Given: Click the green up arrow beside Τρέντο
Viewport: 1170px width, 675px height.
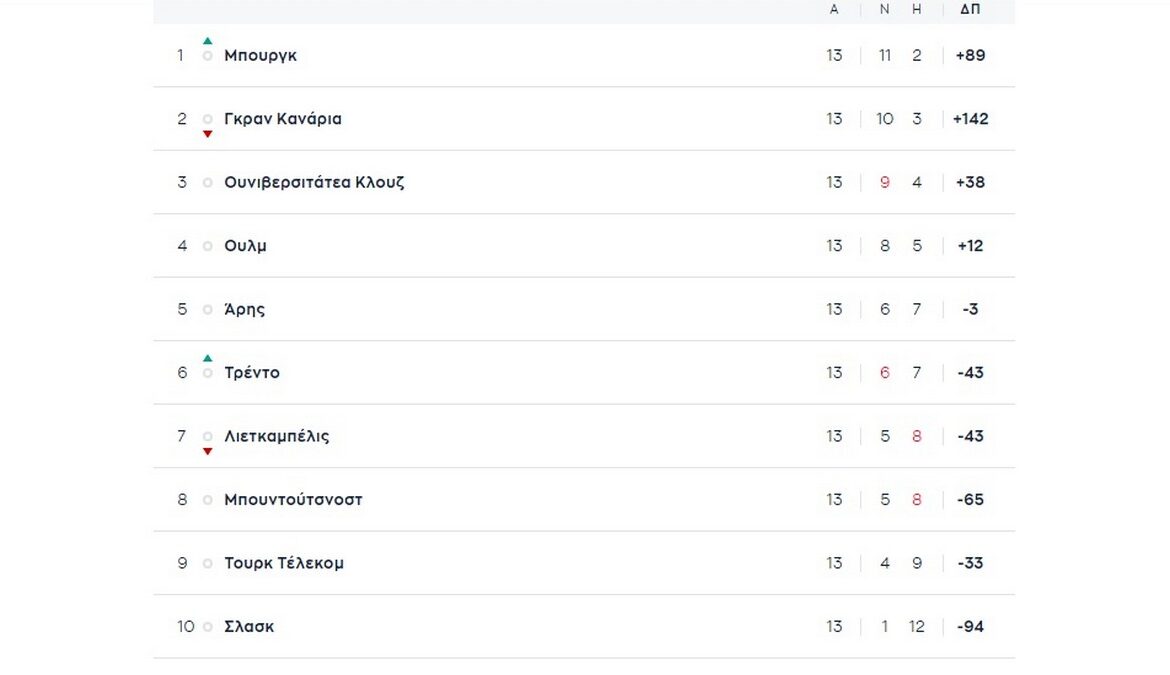Looking at the screenshot, I should [x=208, y=358].
